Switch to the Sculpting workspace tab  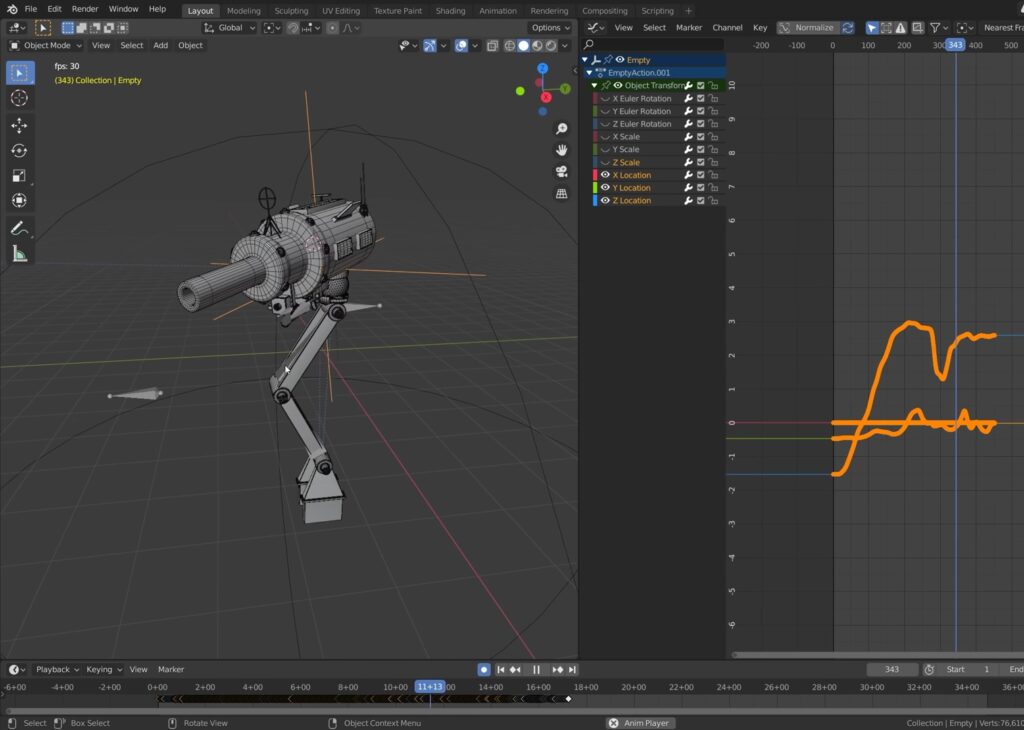pos(291,10)
